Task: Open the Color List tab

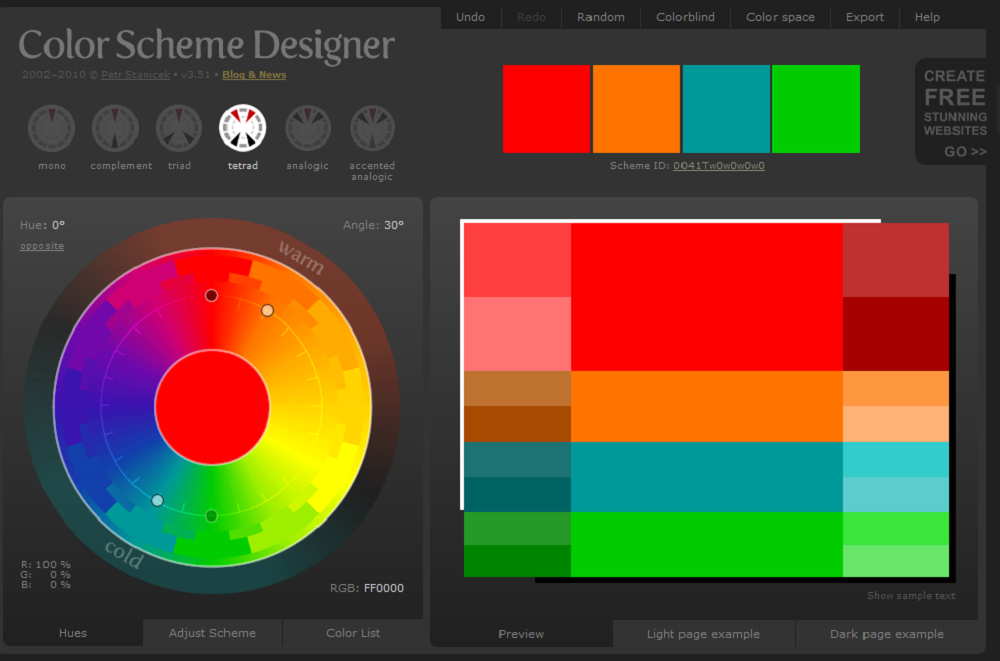Action: [x=353, y=633]
